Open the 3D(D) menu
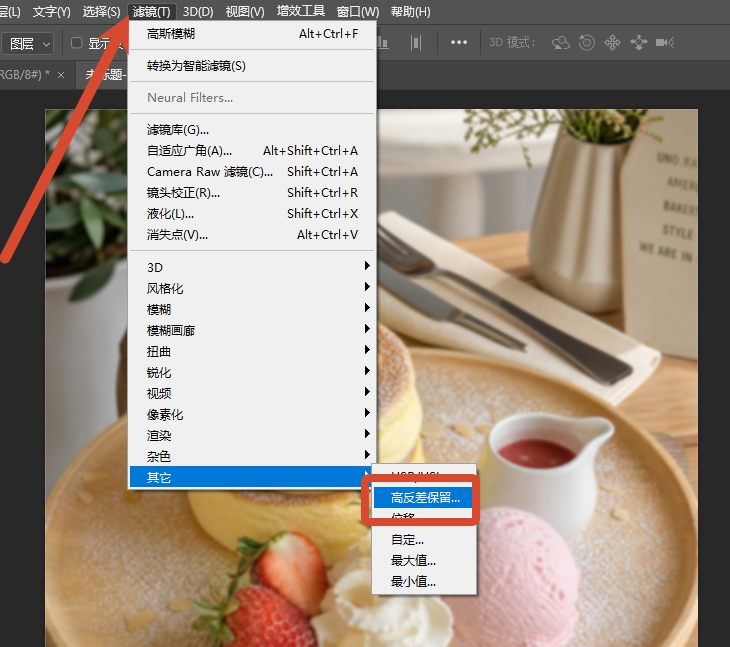730x647 pixels. 198,11
